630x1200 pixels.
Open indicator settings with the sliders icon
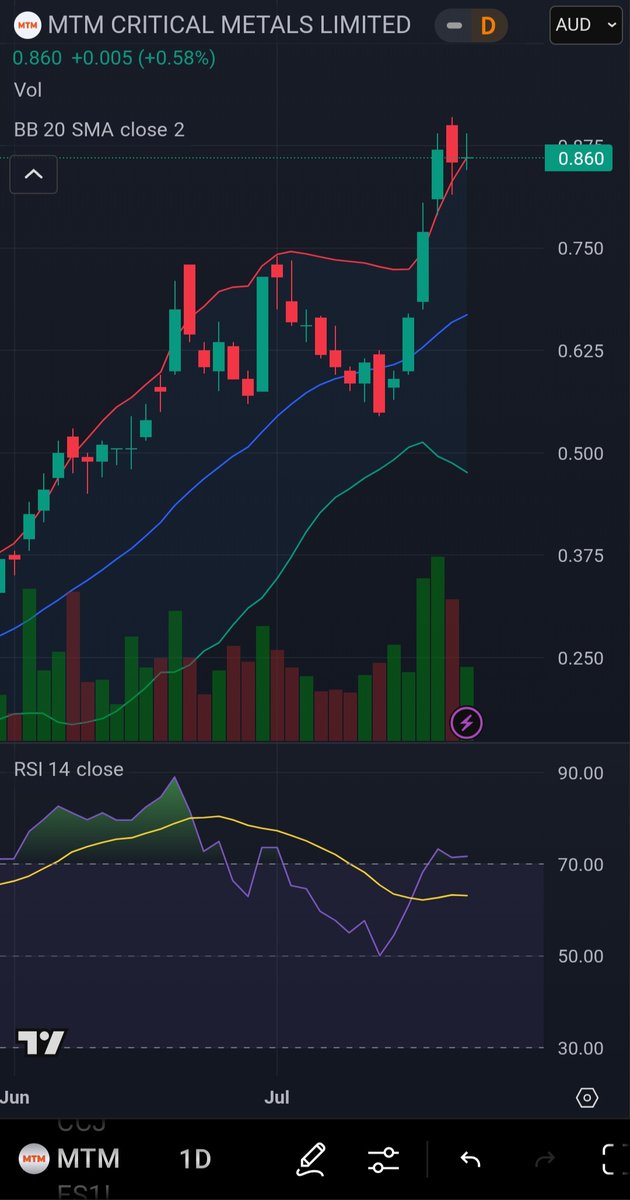coord(383,1160)
